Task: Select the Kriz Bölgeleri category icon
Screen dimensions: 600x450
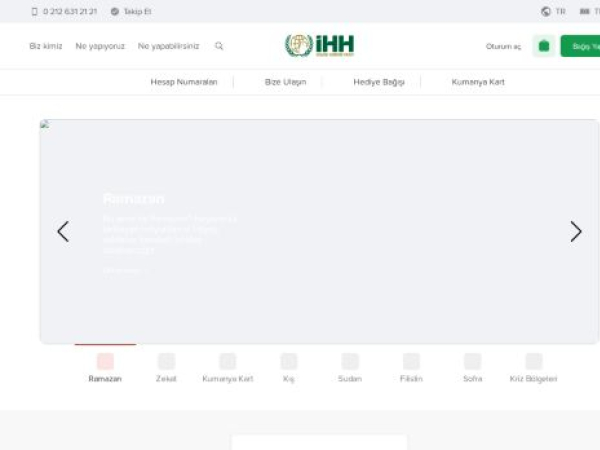Action: [x=534, y=361]
